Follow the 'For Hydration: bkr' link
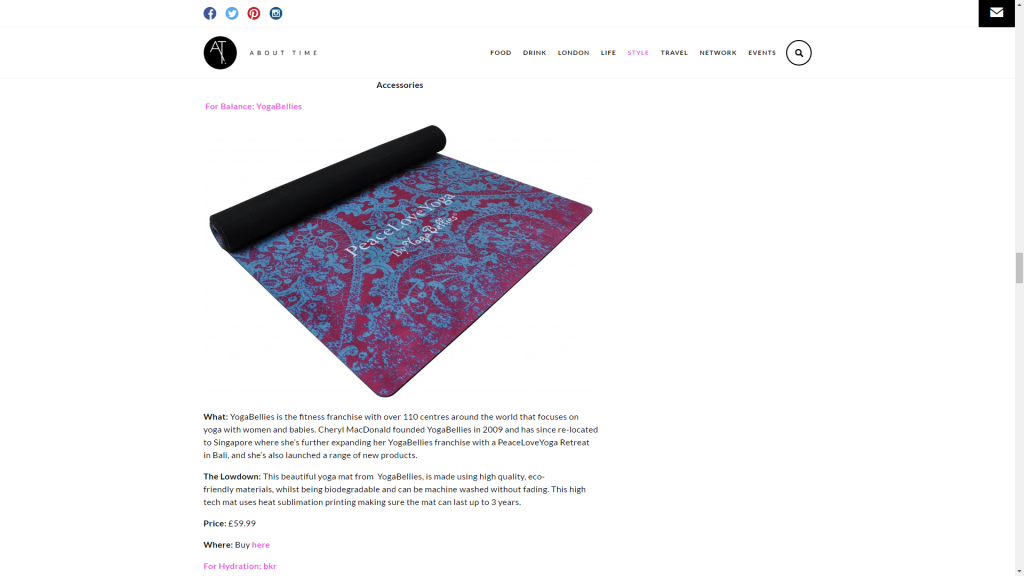1024x576 pixels. point(240,566)
